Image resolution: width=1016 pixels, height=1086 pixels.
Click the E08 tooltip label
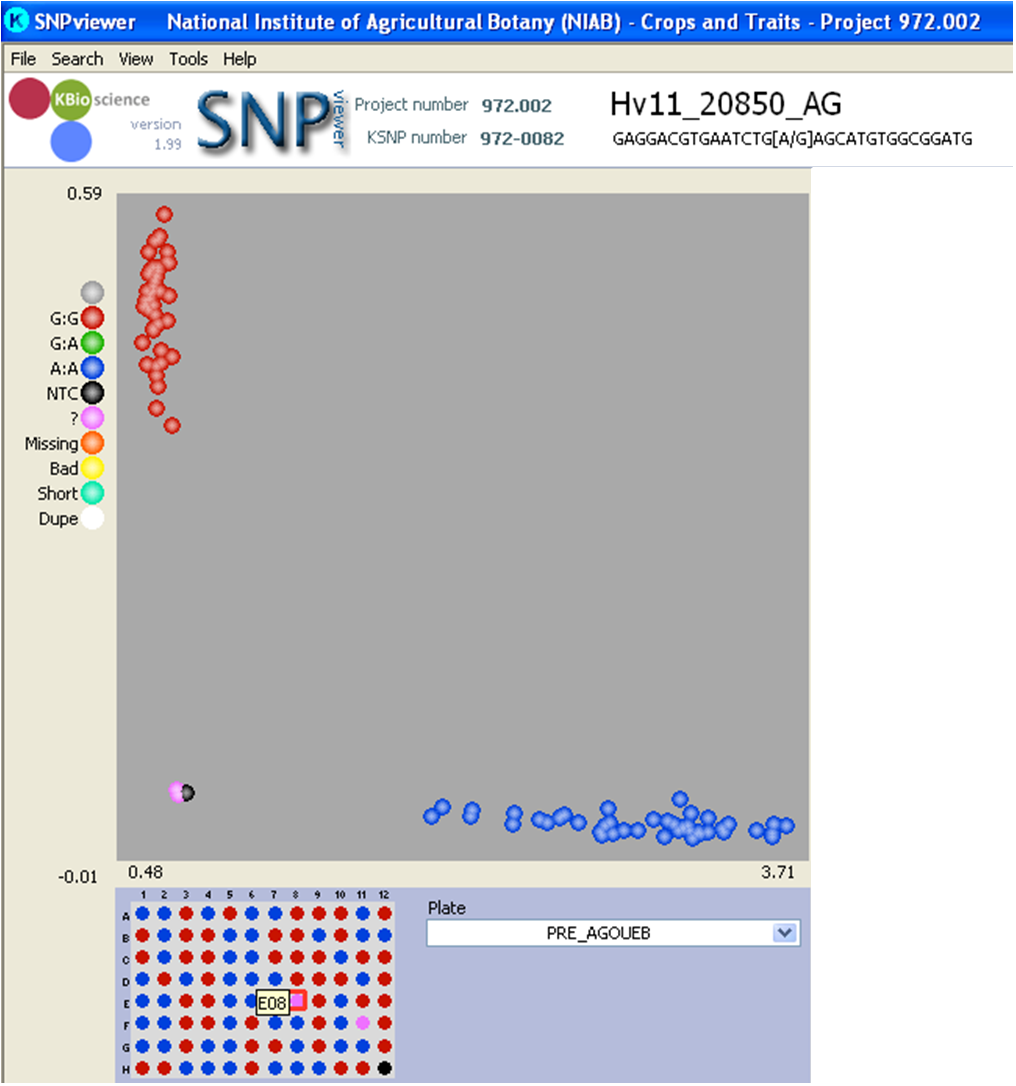pyautogui.click(x=272, y=1003)
